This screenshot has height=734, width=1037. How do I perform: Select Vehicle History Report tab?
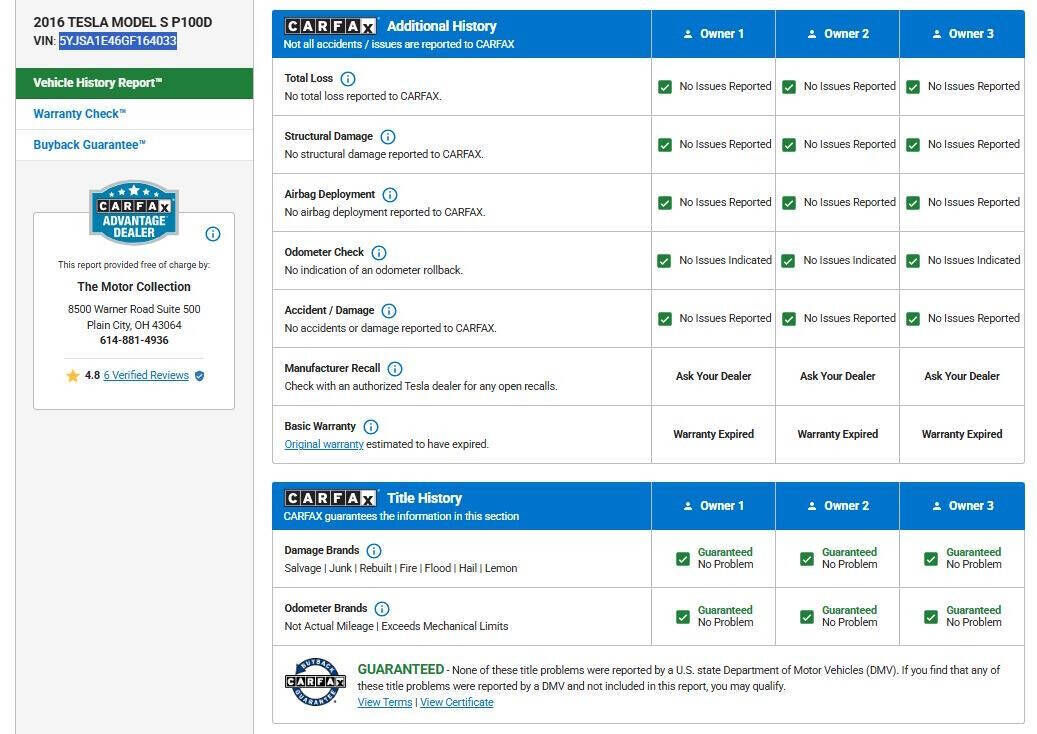click(134, 83)
